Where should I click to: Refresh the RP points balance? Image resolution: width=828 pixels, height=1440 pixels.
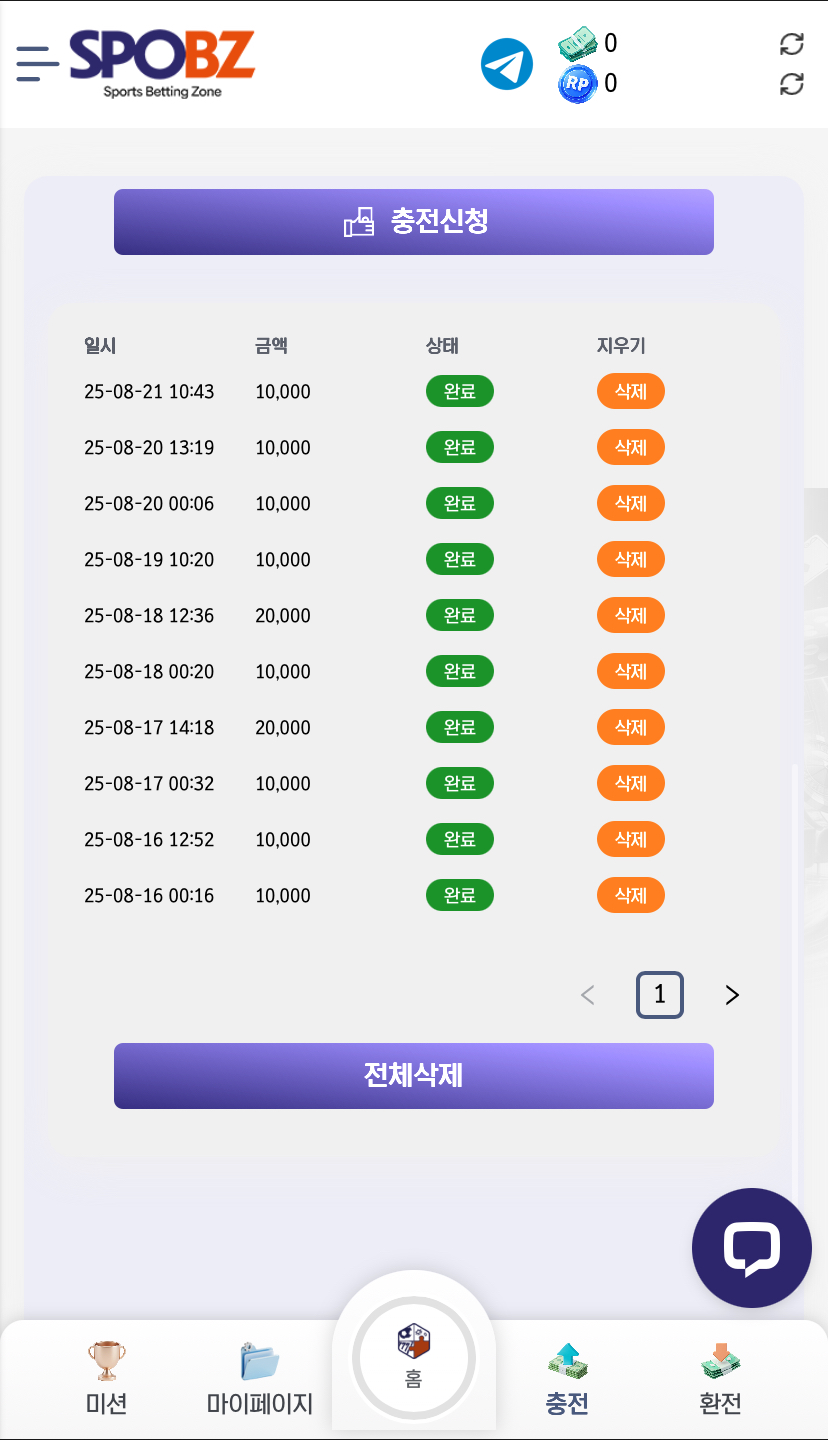point(791,84)
